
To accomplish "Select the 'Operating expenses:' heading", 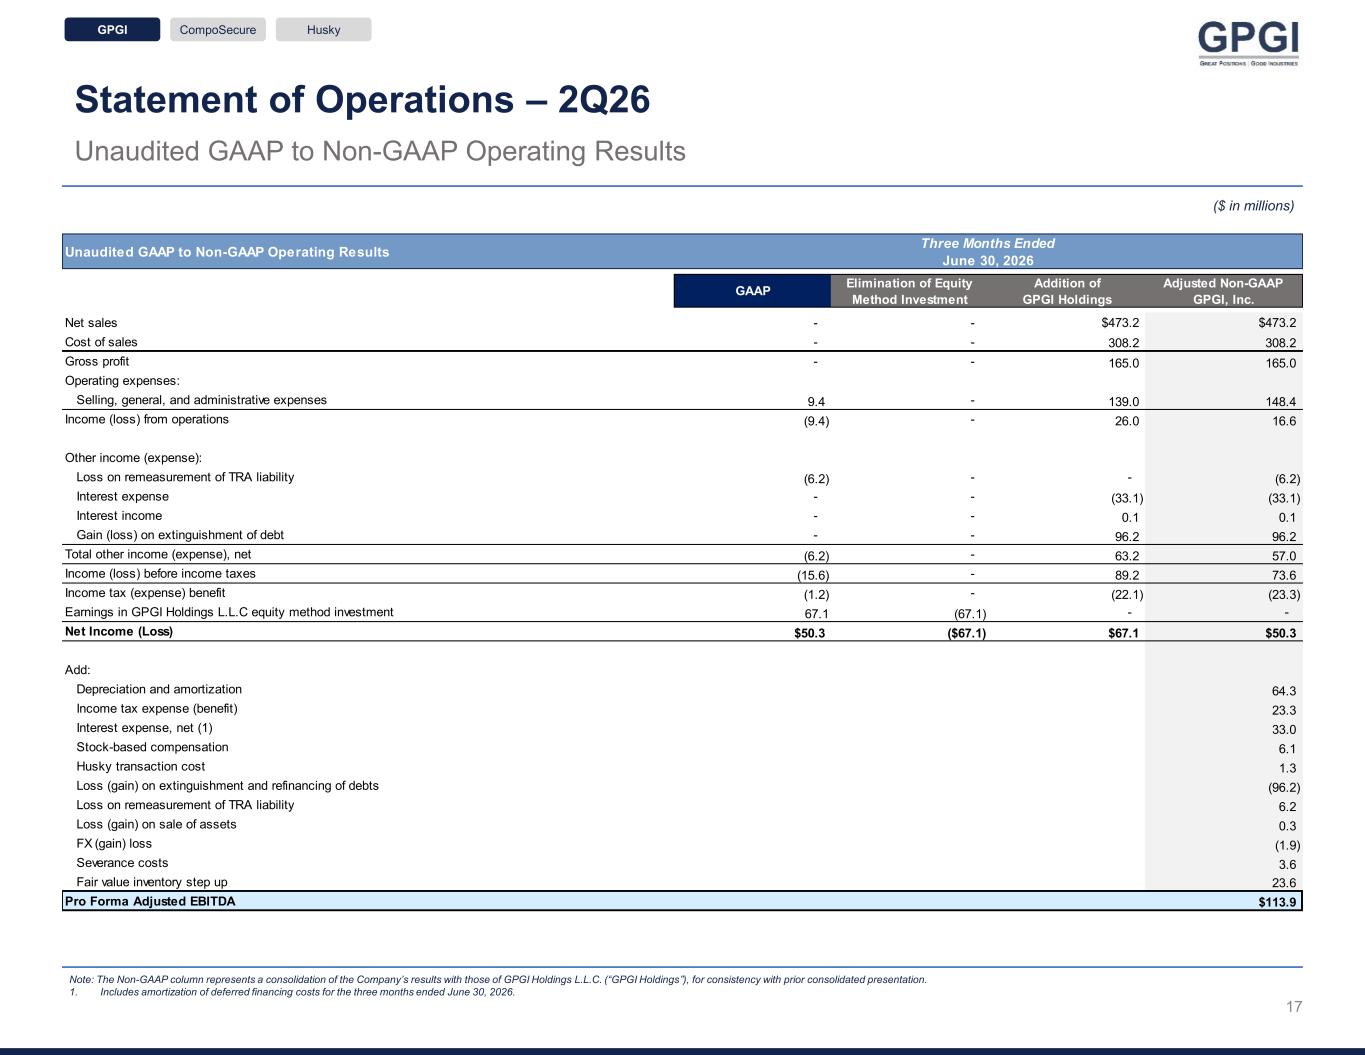I will pos(122,381).
